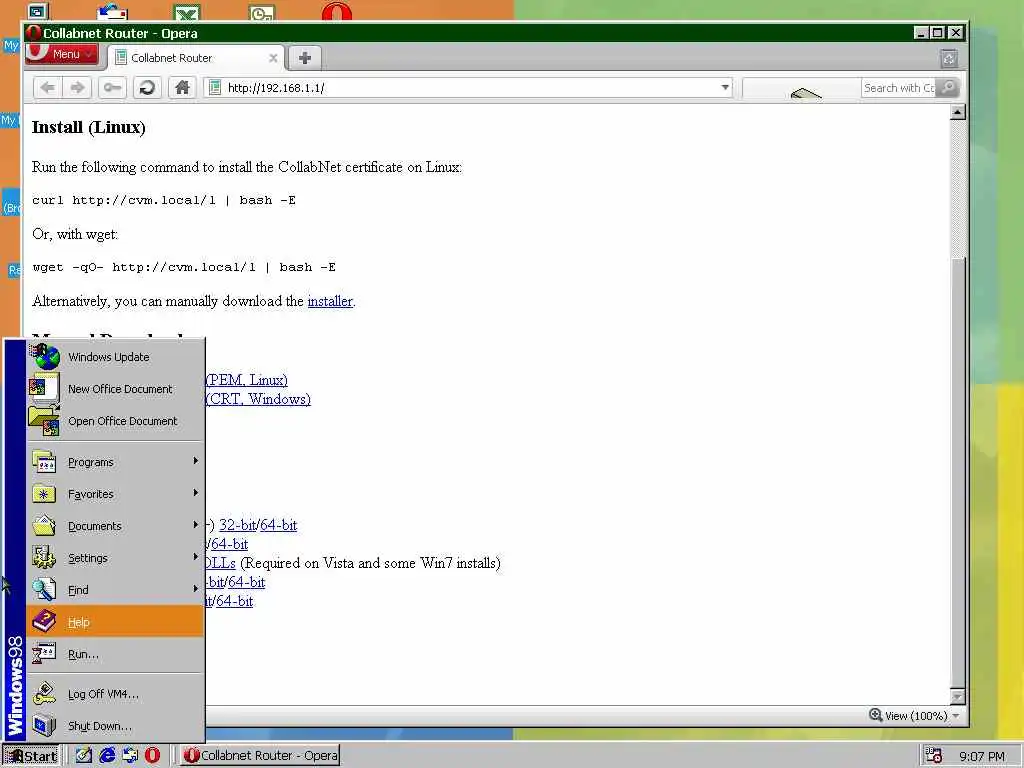
Task: Open the Run... dialog entry
Action: coord(115,654)
